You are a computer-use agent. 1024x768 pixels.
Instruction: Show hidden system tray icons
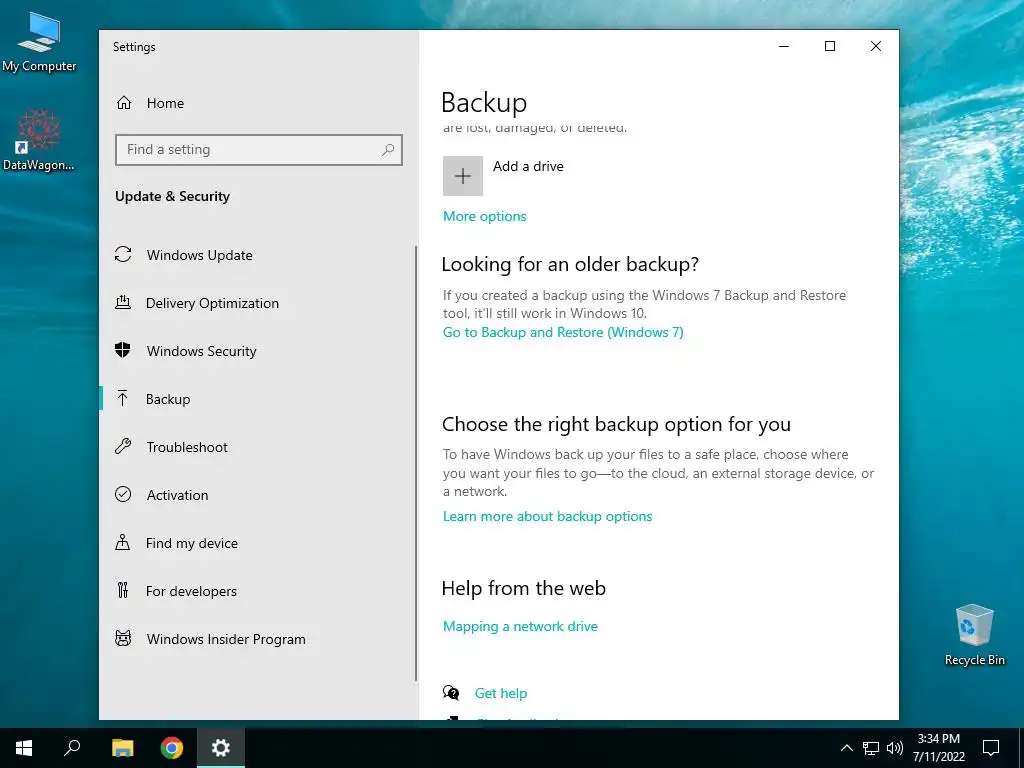point(846,748)
